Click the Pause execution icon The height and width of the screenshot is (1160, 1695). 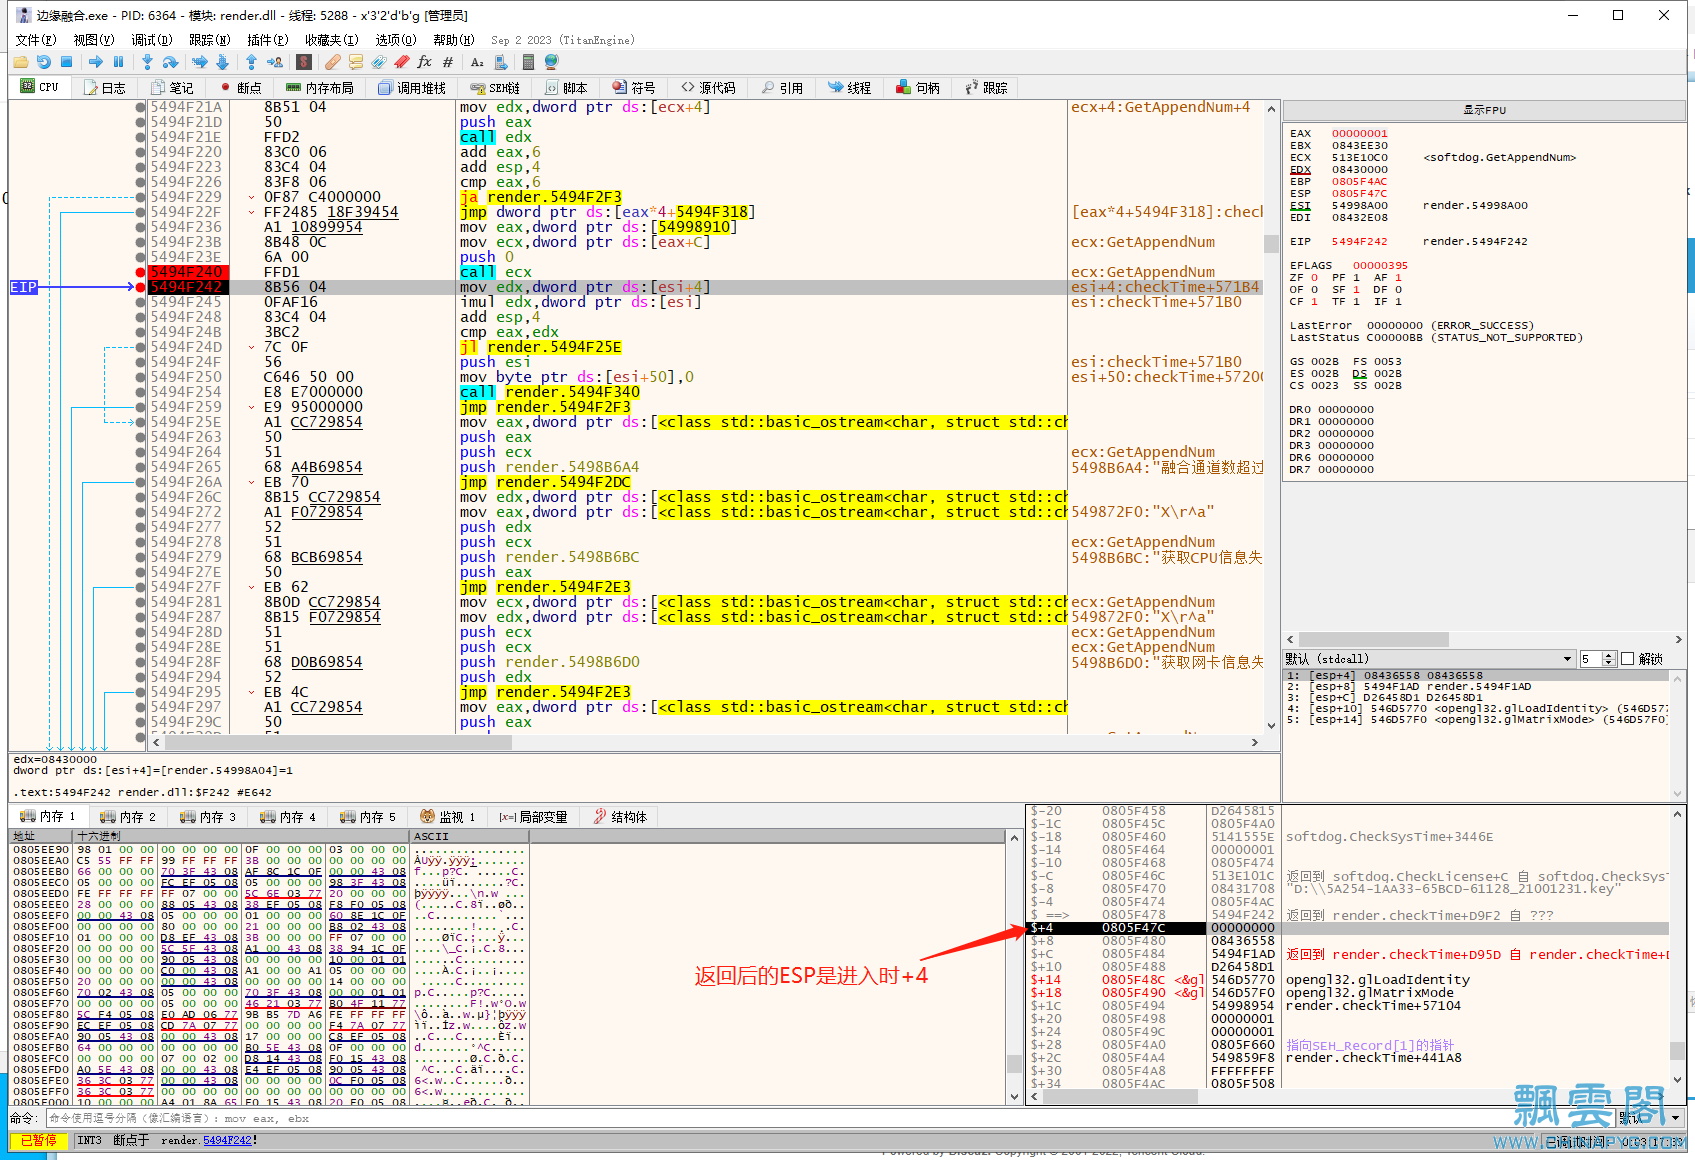[x=118, y=62]
